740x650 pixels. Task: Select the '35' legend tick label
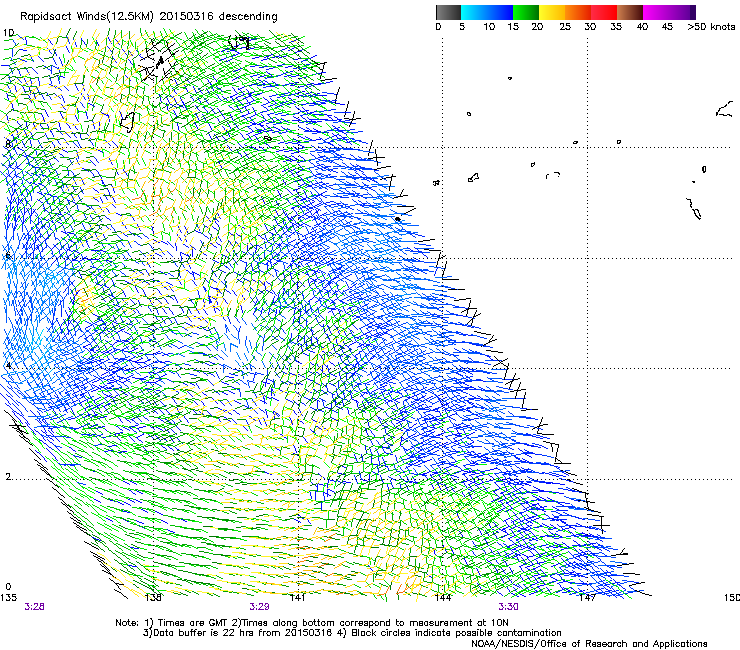coord(616,27)
